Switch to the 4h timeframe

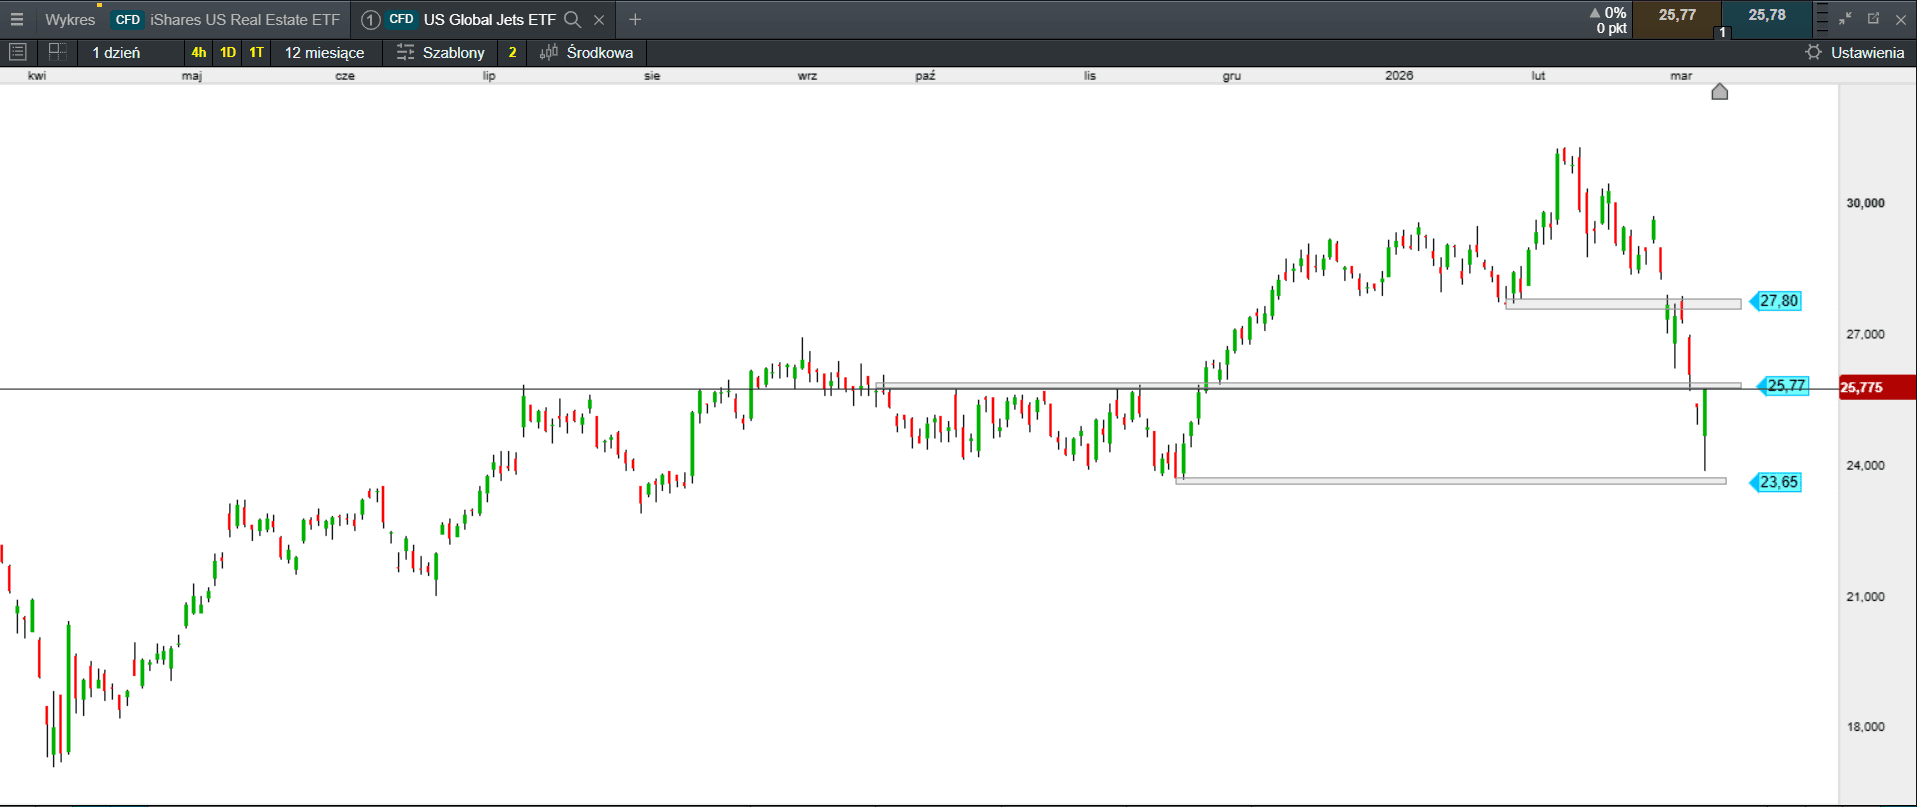(x=198, y=52)
